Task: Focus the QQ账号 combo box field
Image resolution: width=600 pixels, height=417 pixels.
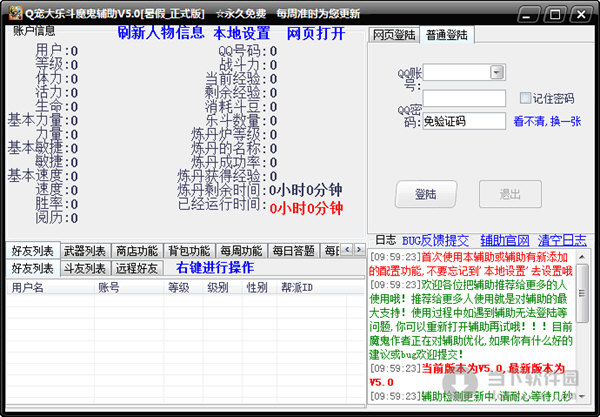Action: tap(464, 72)
